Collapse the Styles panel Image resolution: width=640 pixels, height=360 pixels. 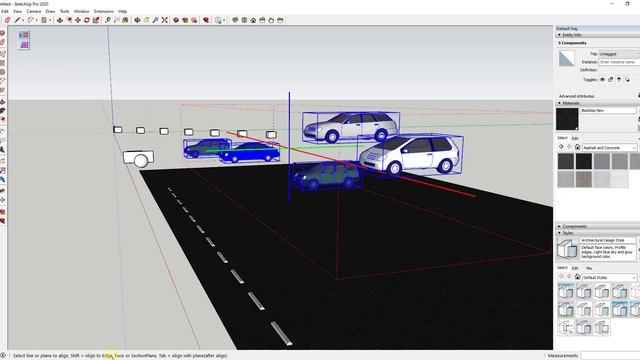(x=559, y=233)
